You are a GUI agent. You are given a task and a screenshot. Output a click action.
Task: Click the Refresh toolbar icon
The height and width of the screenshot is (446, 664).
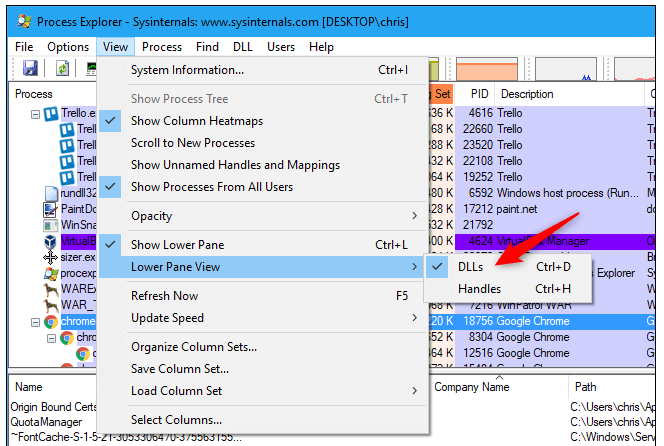pos(62,68)
